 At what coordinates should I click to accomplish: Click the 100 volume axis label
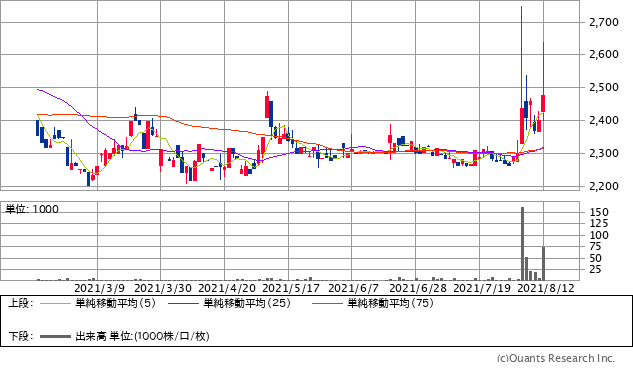click(x=599, y=235)
